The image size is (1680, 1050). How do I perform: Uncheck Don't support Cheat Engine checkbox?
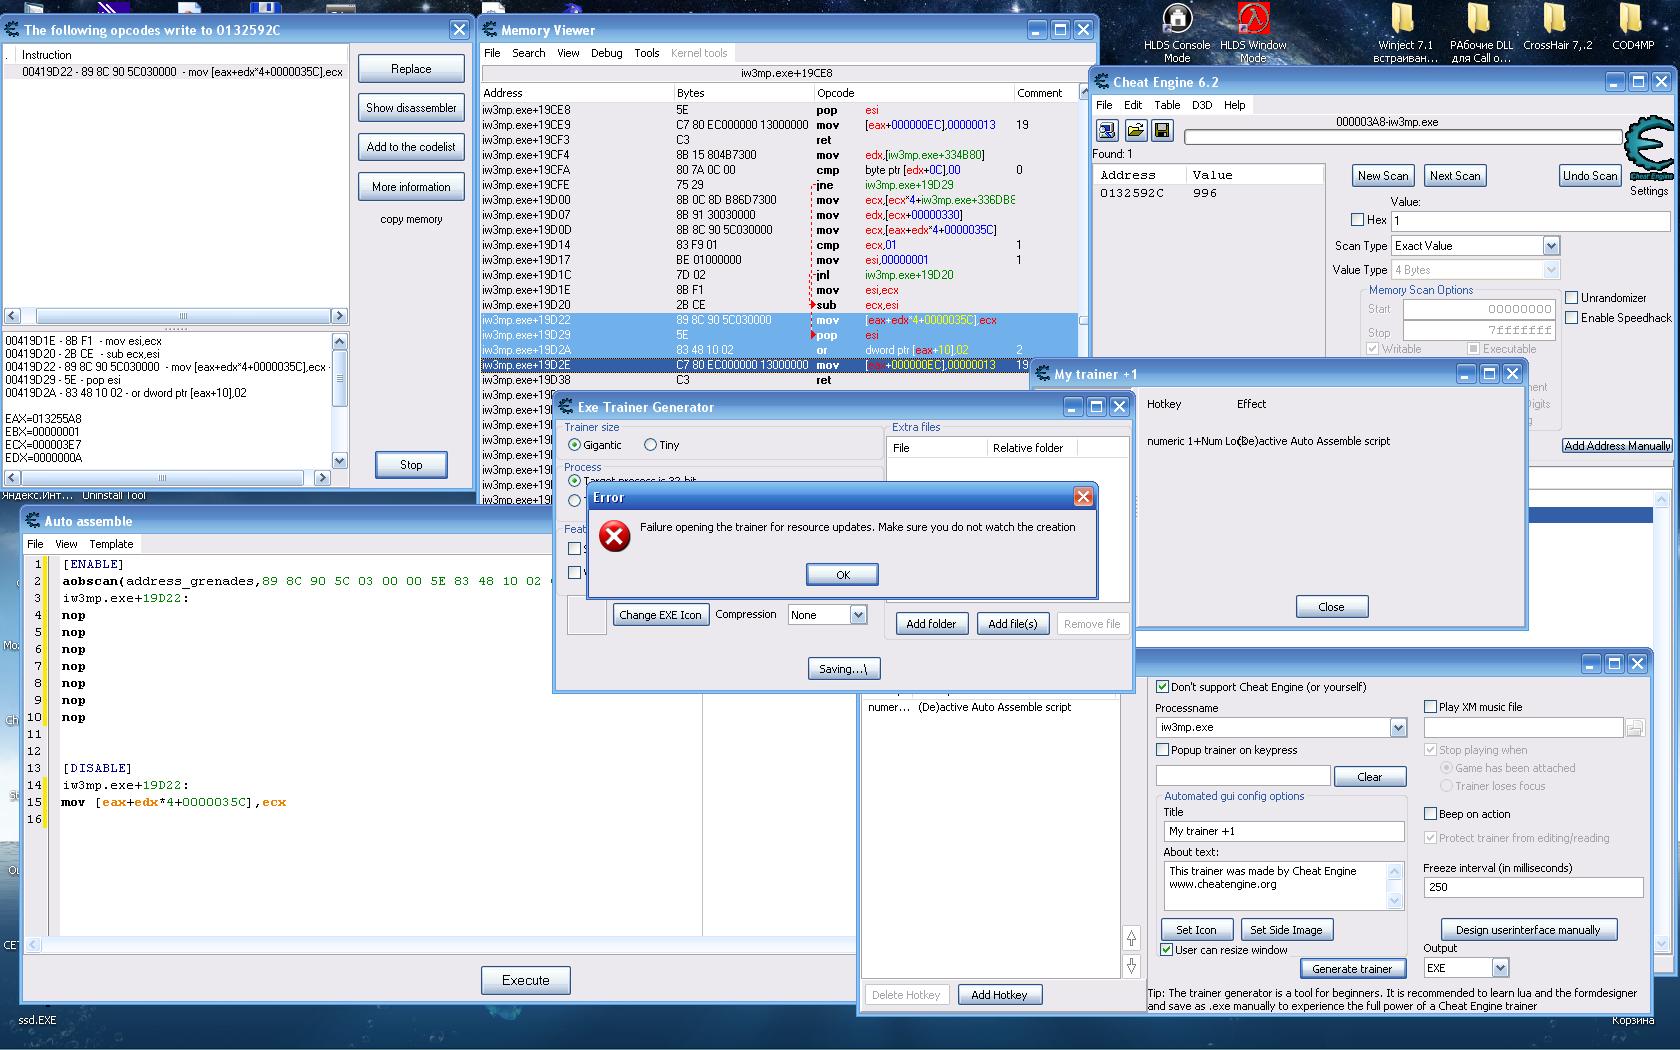1162,687
